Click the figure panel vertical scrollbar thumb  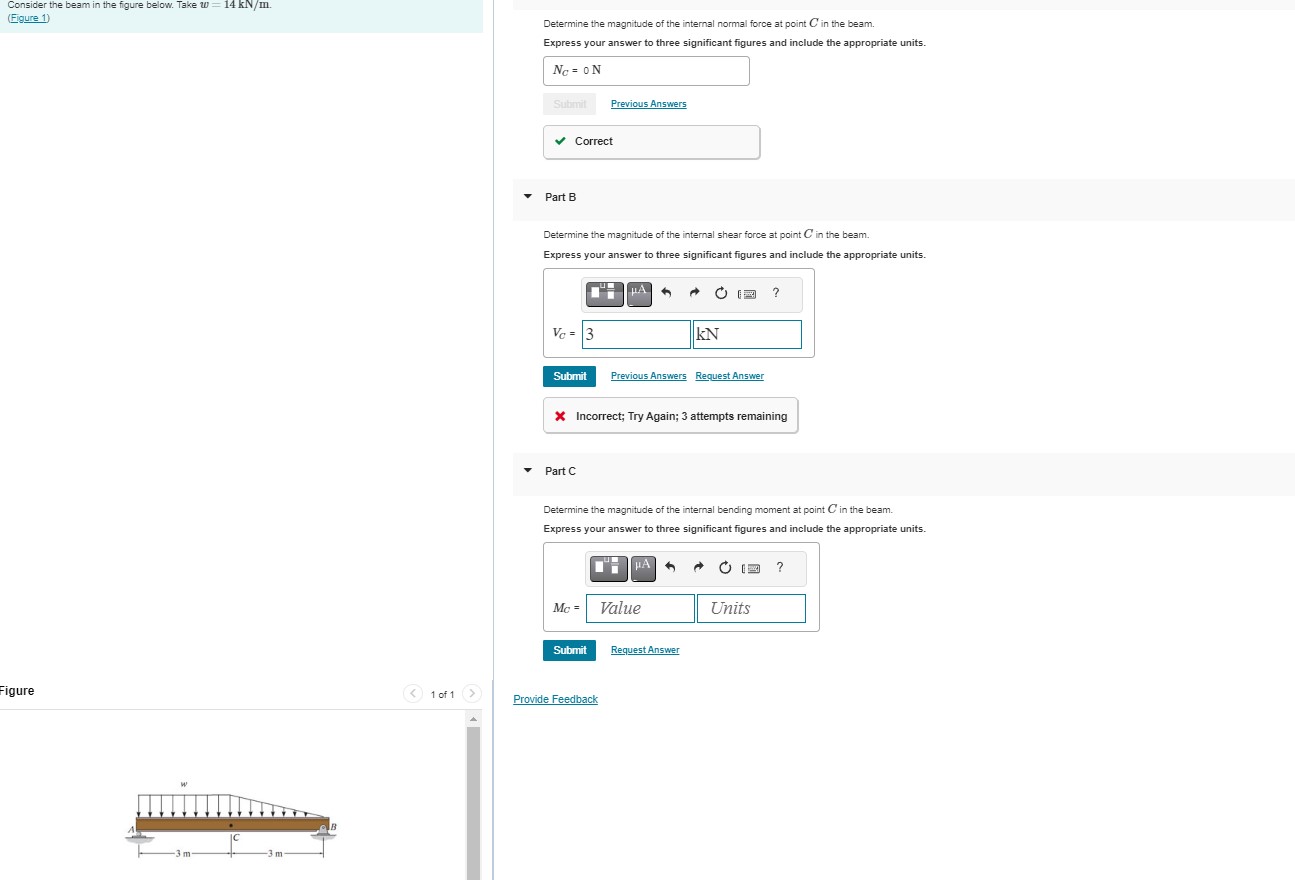point(474,803)
